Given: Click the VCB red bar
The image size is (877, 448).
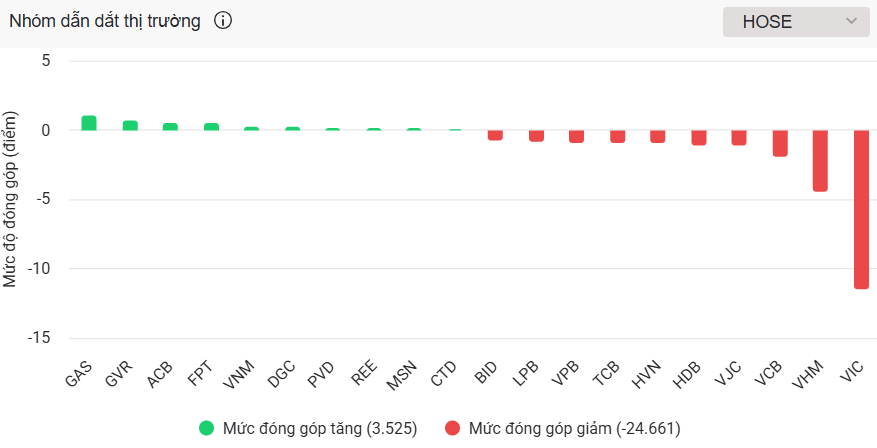Looking at the screenshot, I should (780, 143).
